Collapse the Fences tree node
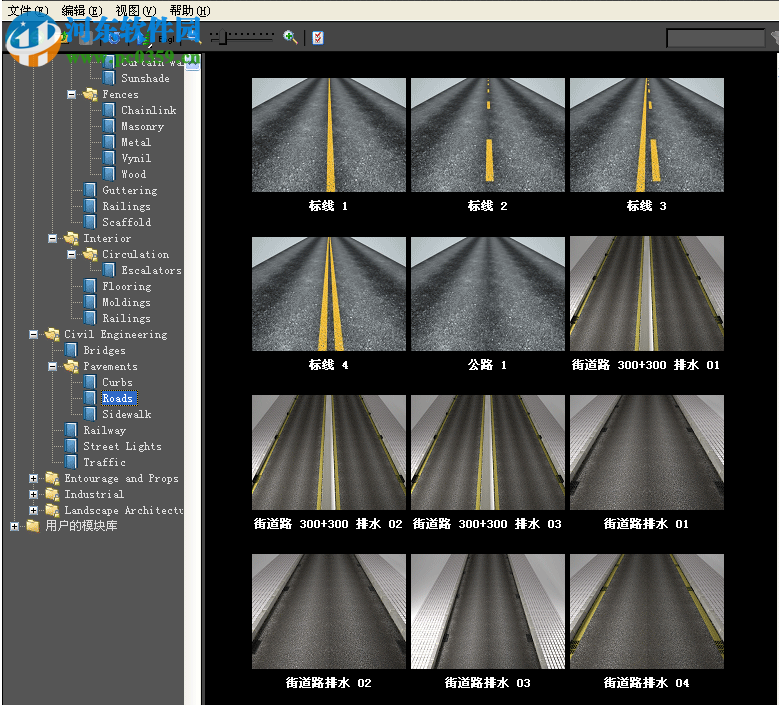The image size is (779, 705). tap(72, 94)
